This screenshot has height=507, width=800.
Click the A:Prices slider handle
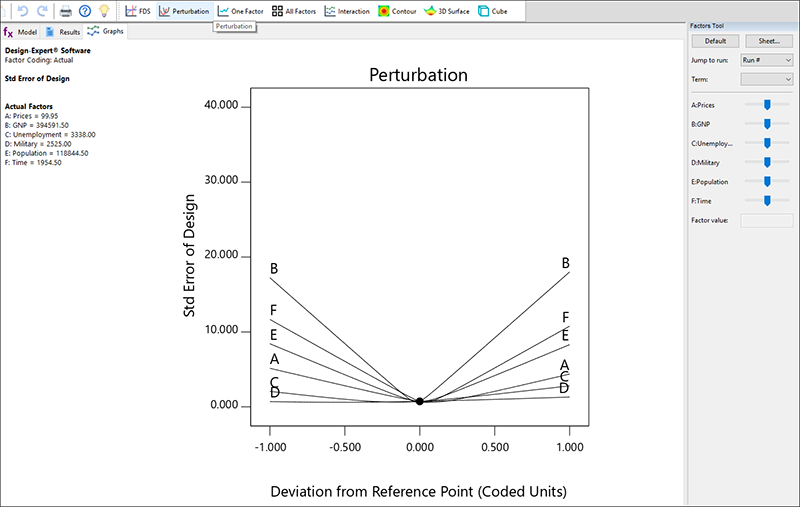point(767,104)
